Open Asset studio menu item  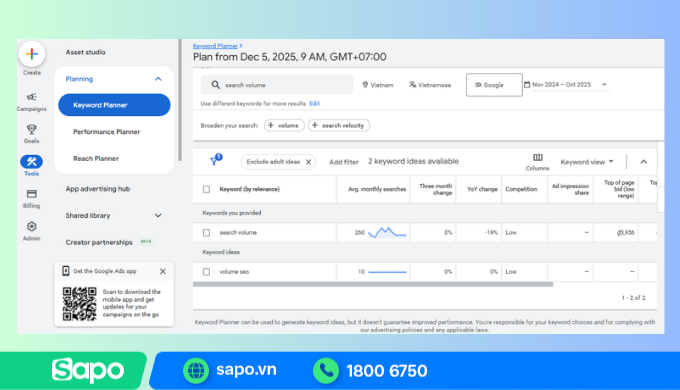85,52
